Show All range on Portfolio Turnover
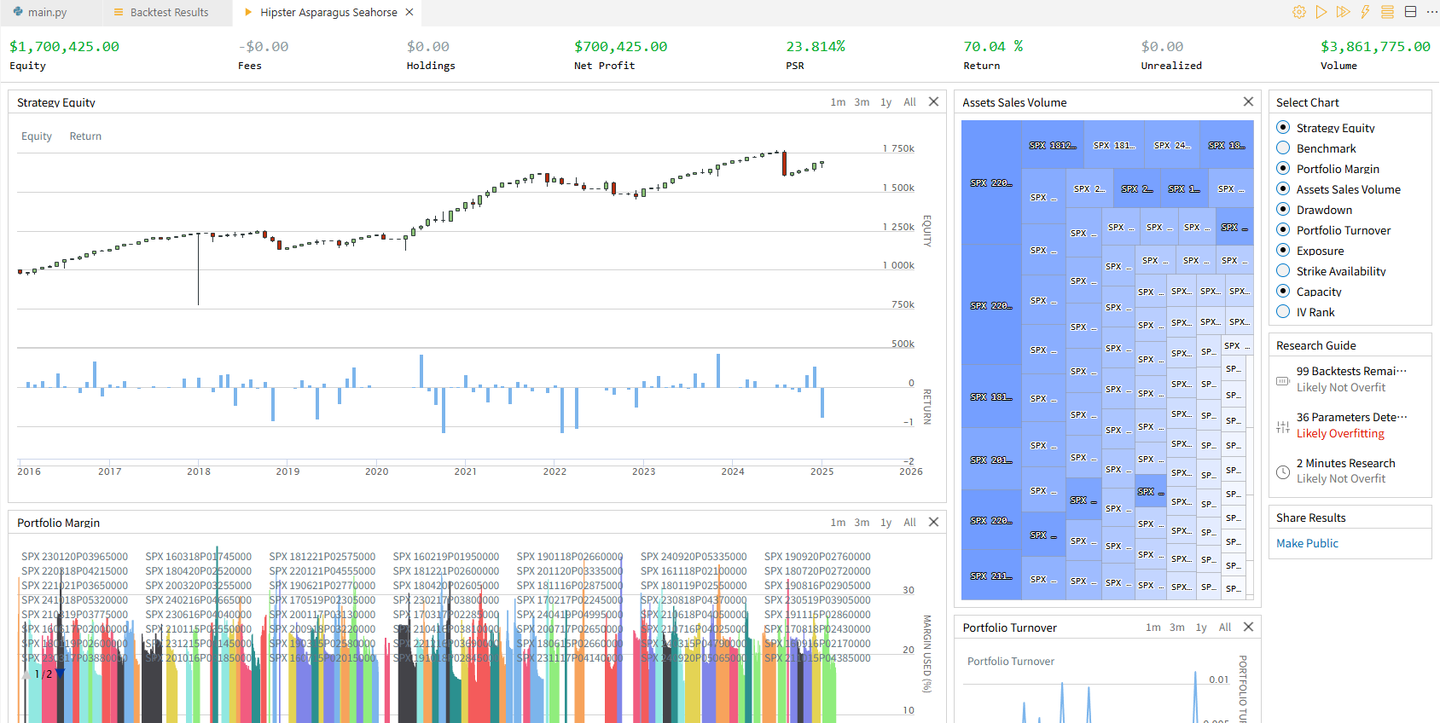 coord(1224,627)
